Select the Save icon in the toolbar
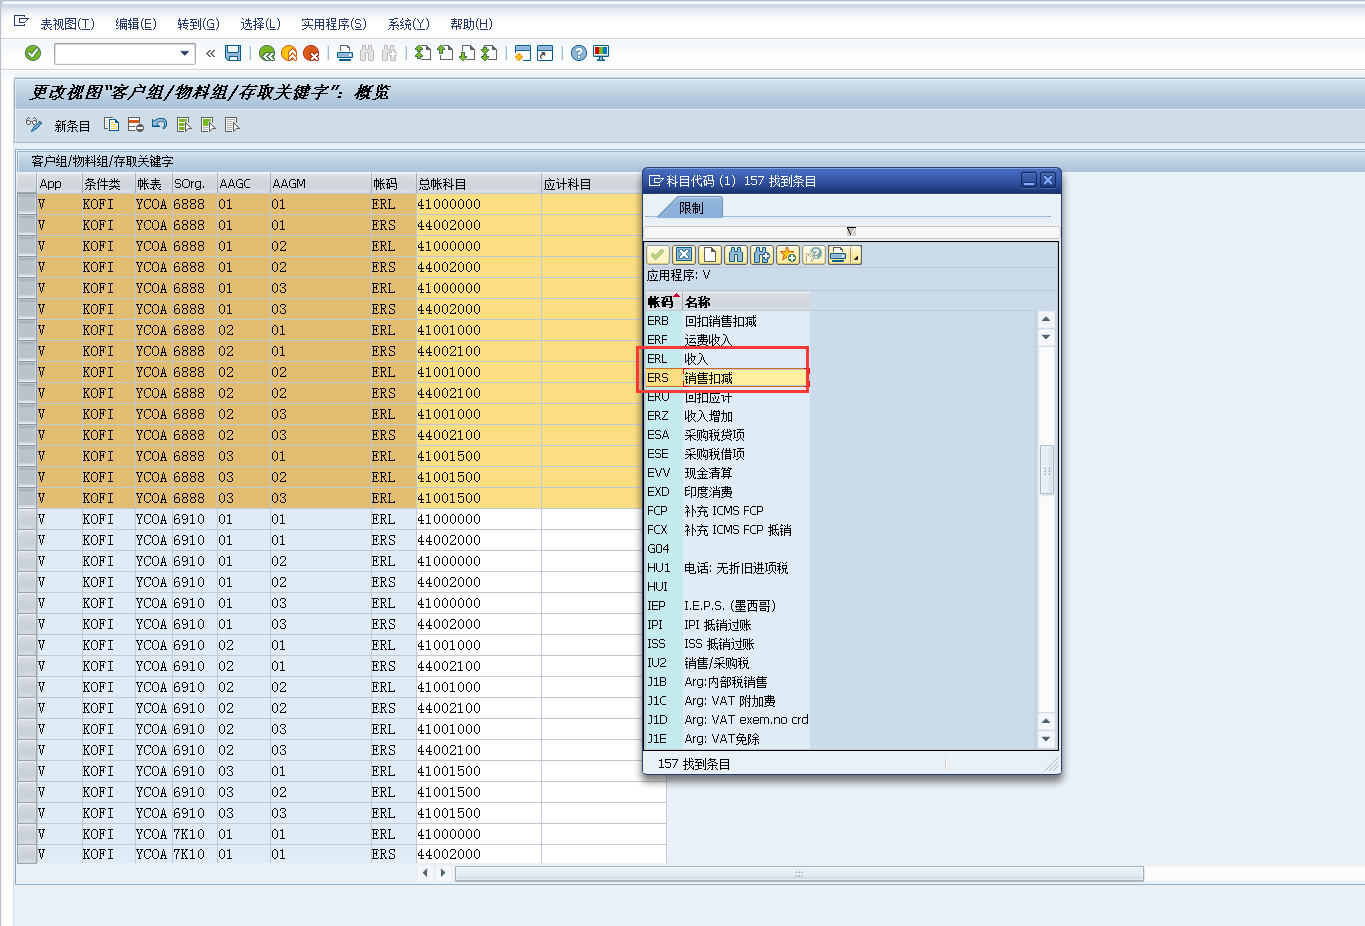The width and height of the screenshot is (1365, 926). [233, 53]
